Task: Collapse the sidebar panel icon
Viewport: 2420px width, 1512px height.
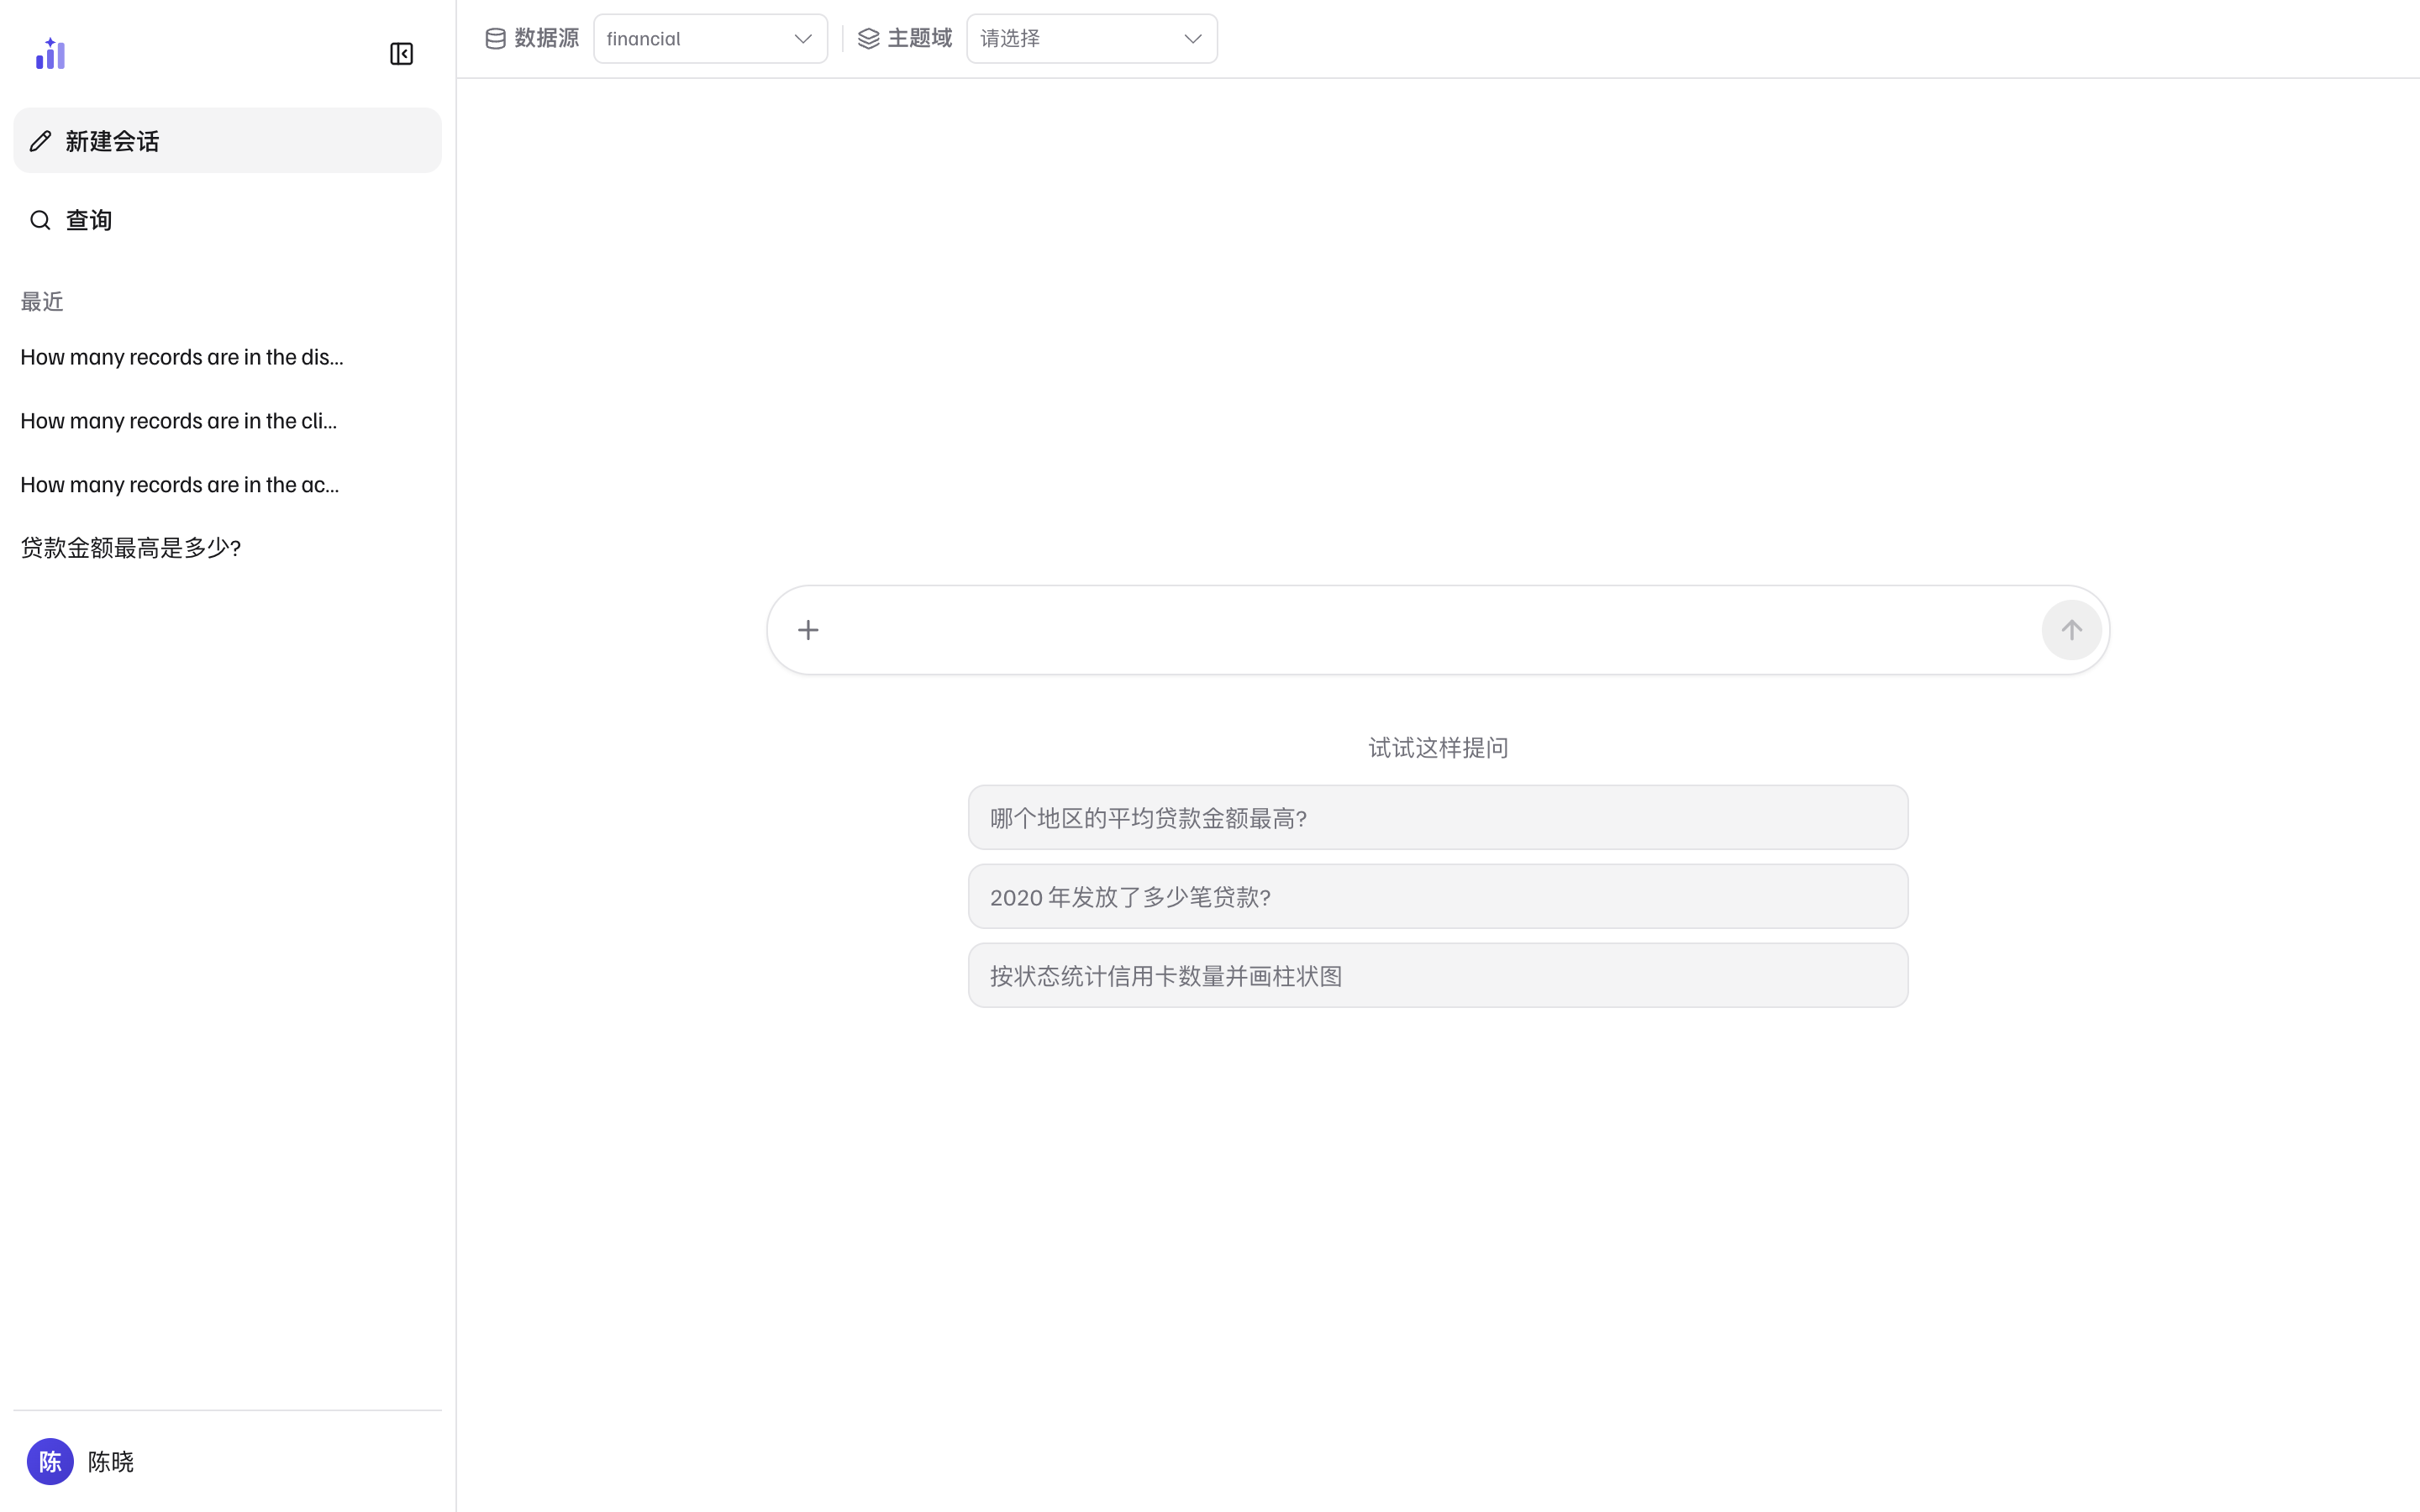Action: coord(401,54)
